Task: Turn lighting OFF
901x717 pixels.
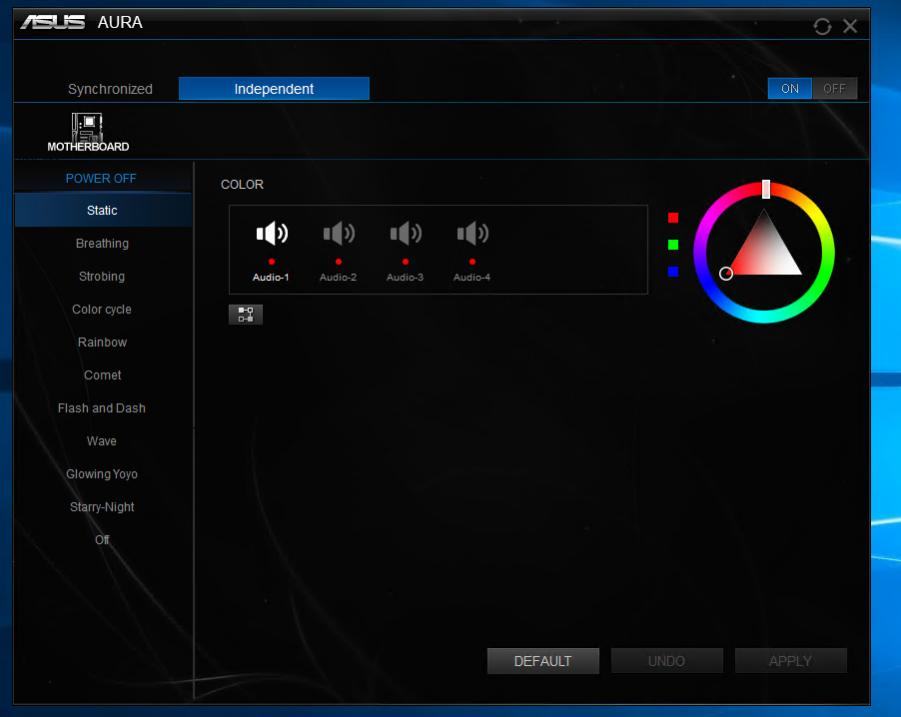Action: click(834, 88)
